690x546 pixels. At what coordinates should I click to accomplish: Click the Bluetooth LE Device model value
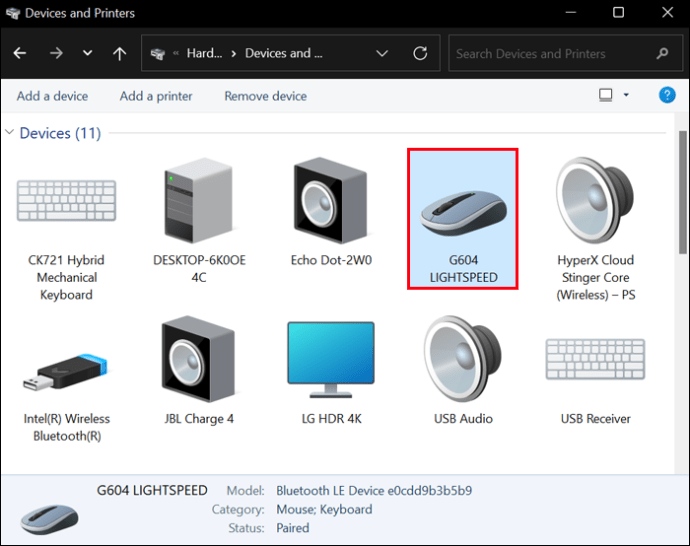coord(374,491)
